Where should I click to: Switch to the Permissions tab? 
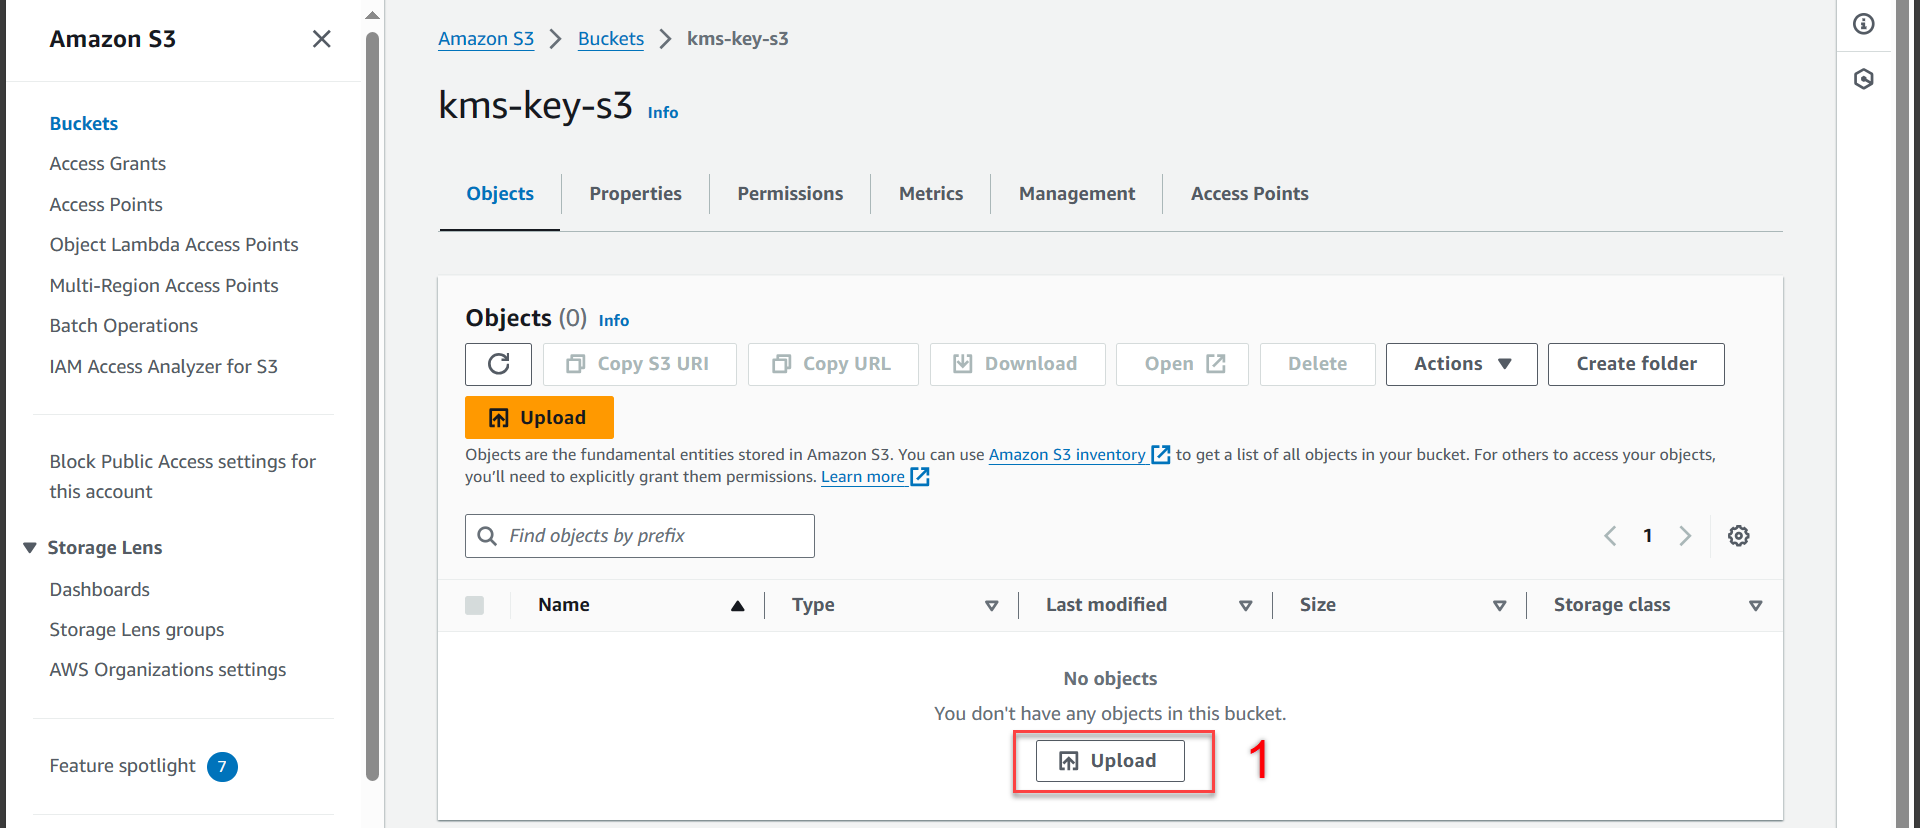[x=790, y=194]
